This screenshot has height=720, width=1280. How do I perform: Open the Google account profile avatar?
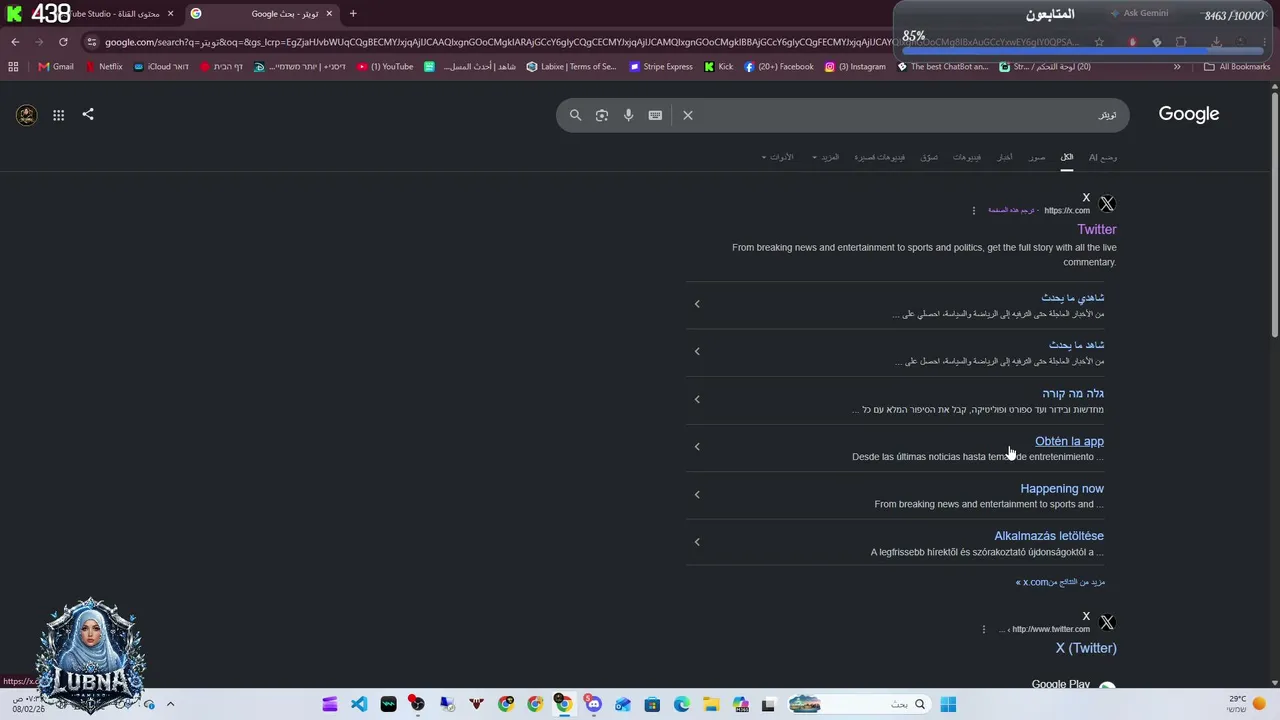pos(27,115)
